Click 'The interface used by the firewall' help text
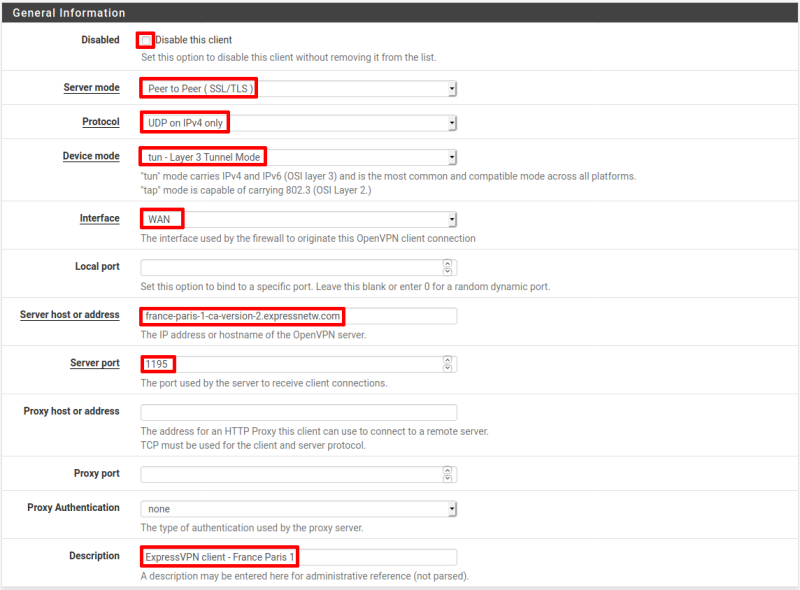This screenshot has height=590, width=800. (x=308, y=238)
